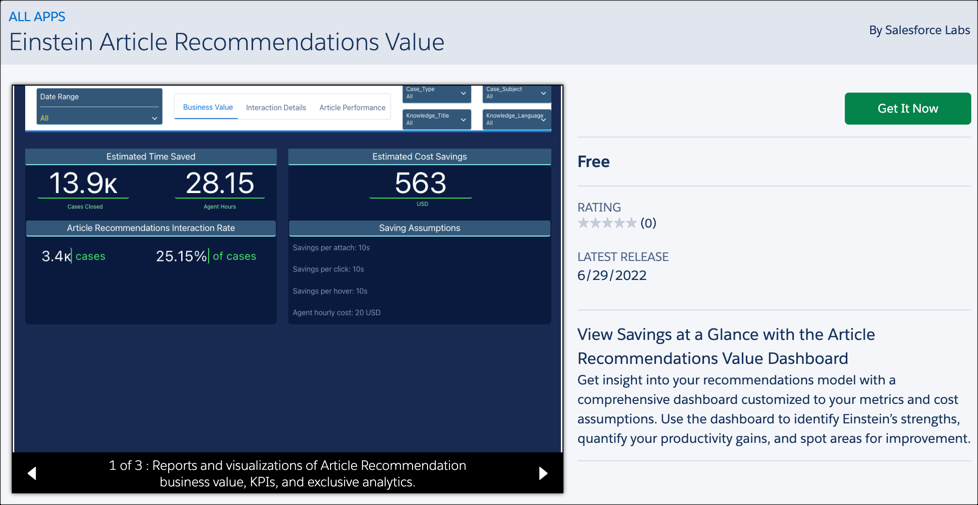The width and height of the screenshot is (978, 505).
Task: Open the Knowledge_Title filter dropdown
Action: pyautogui.click(x=437, y=119)
